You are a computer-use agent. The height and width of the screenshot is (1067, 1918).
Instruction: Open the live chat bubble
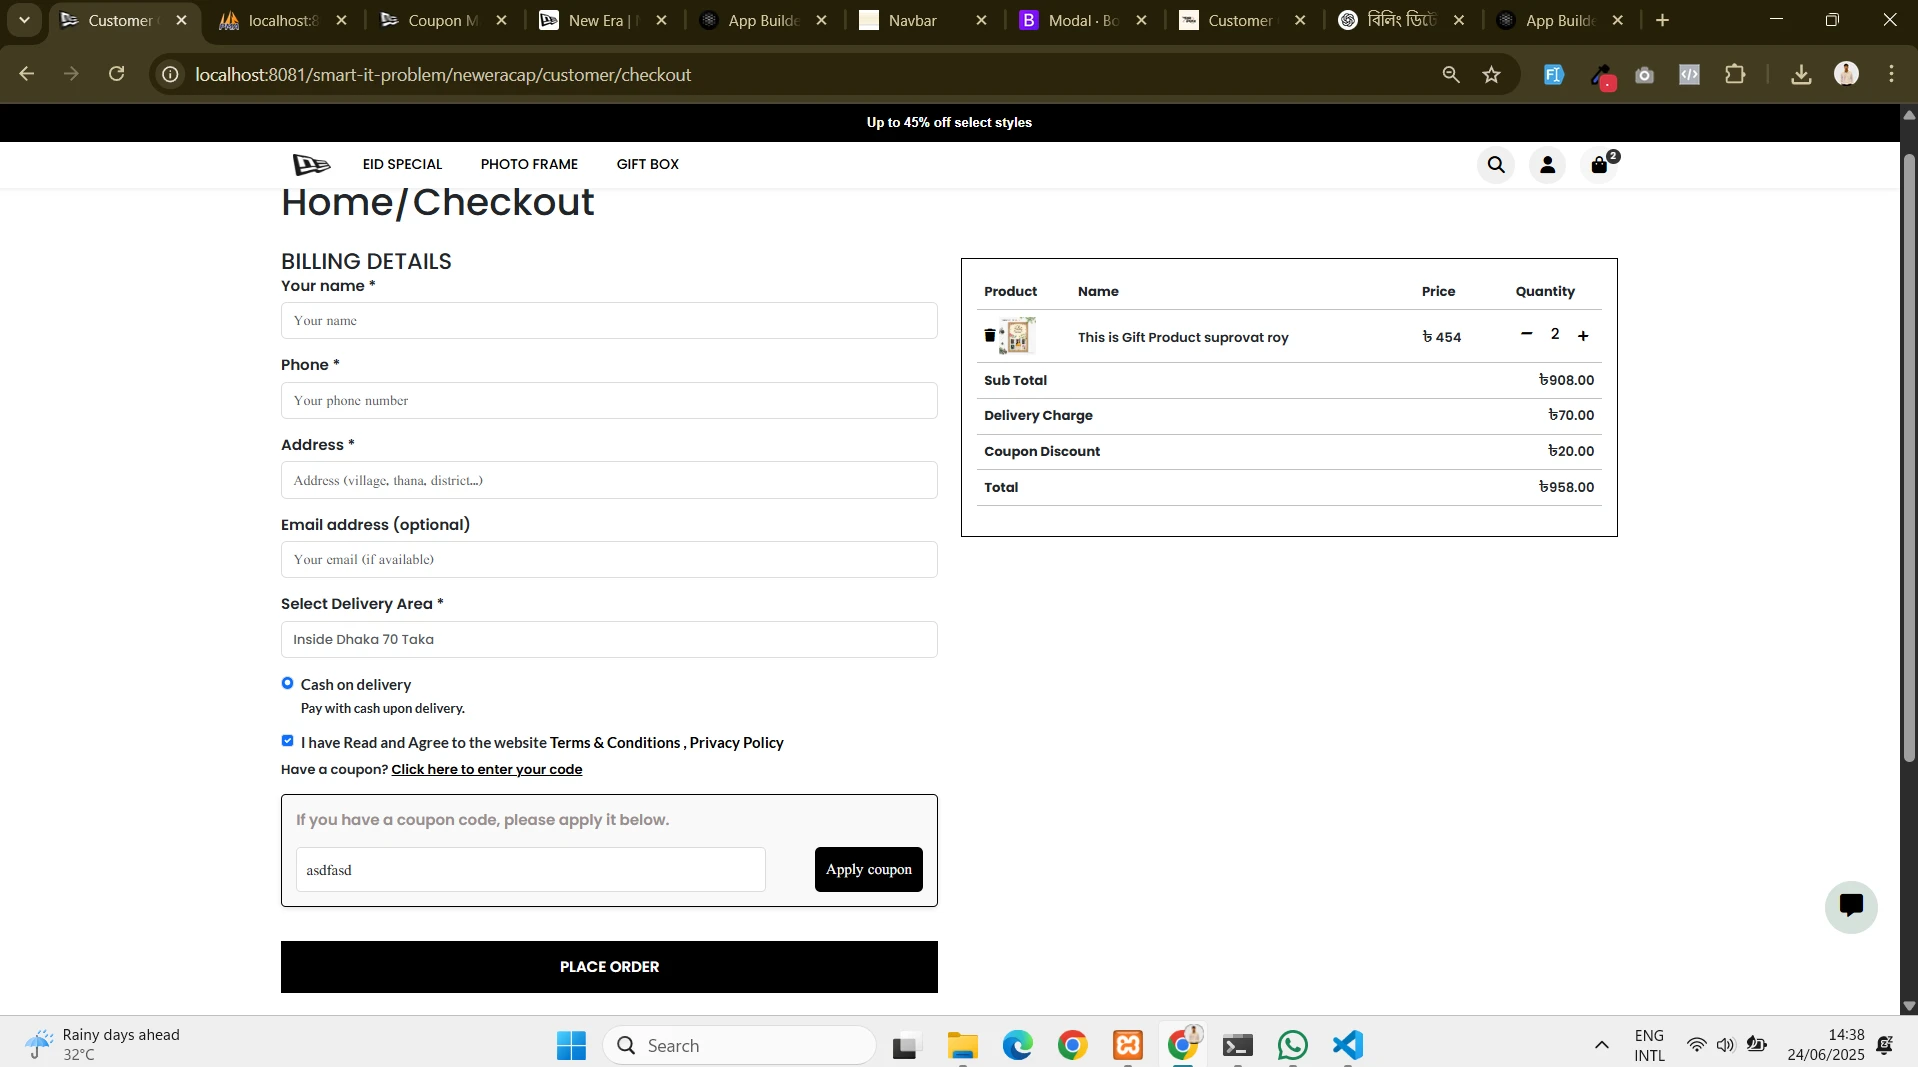(1850, 906)
